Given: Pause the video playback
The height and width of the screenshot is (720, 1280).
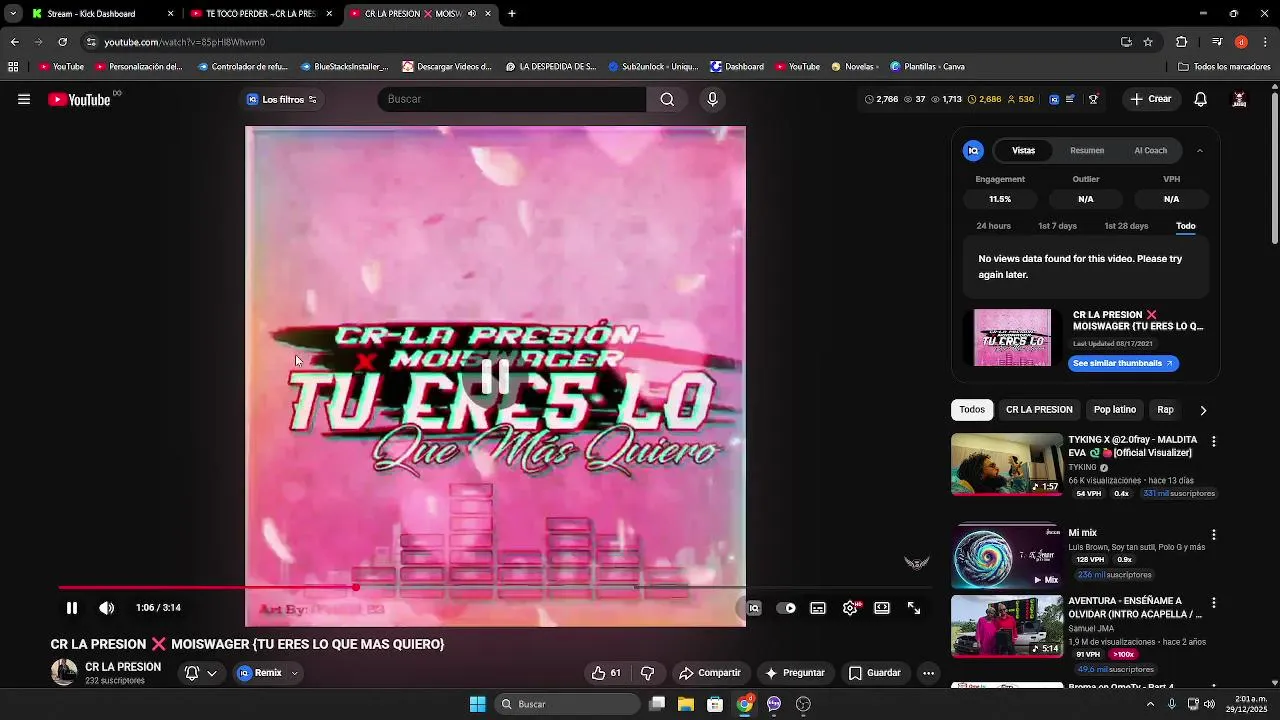Looking at the screenshot, I should click(72, 608).
